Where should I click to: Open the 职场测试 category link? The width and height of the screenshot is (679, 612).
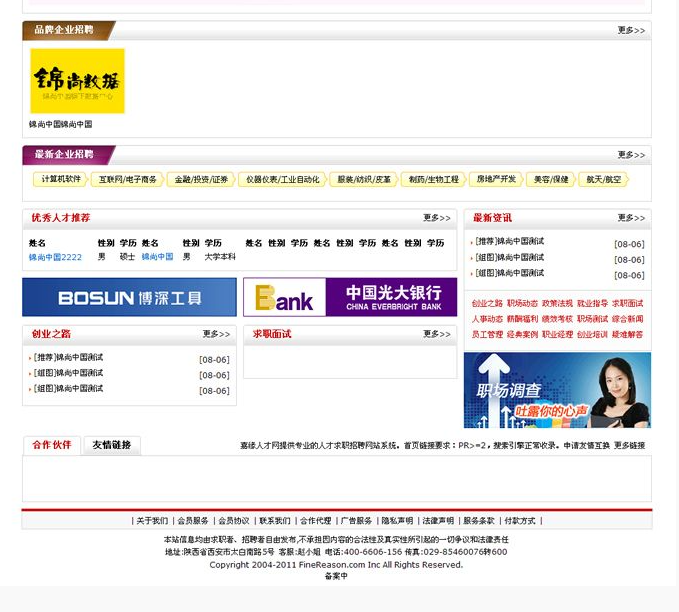tap(592, 319)
